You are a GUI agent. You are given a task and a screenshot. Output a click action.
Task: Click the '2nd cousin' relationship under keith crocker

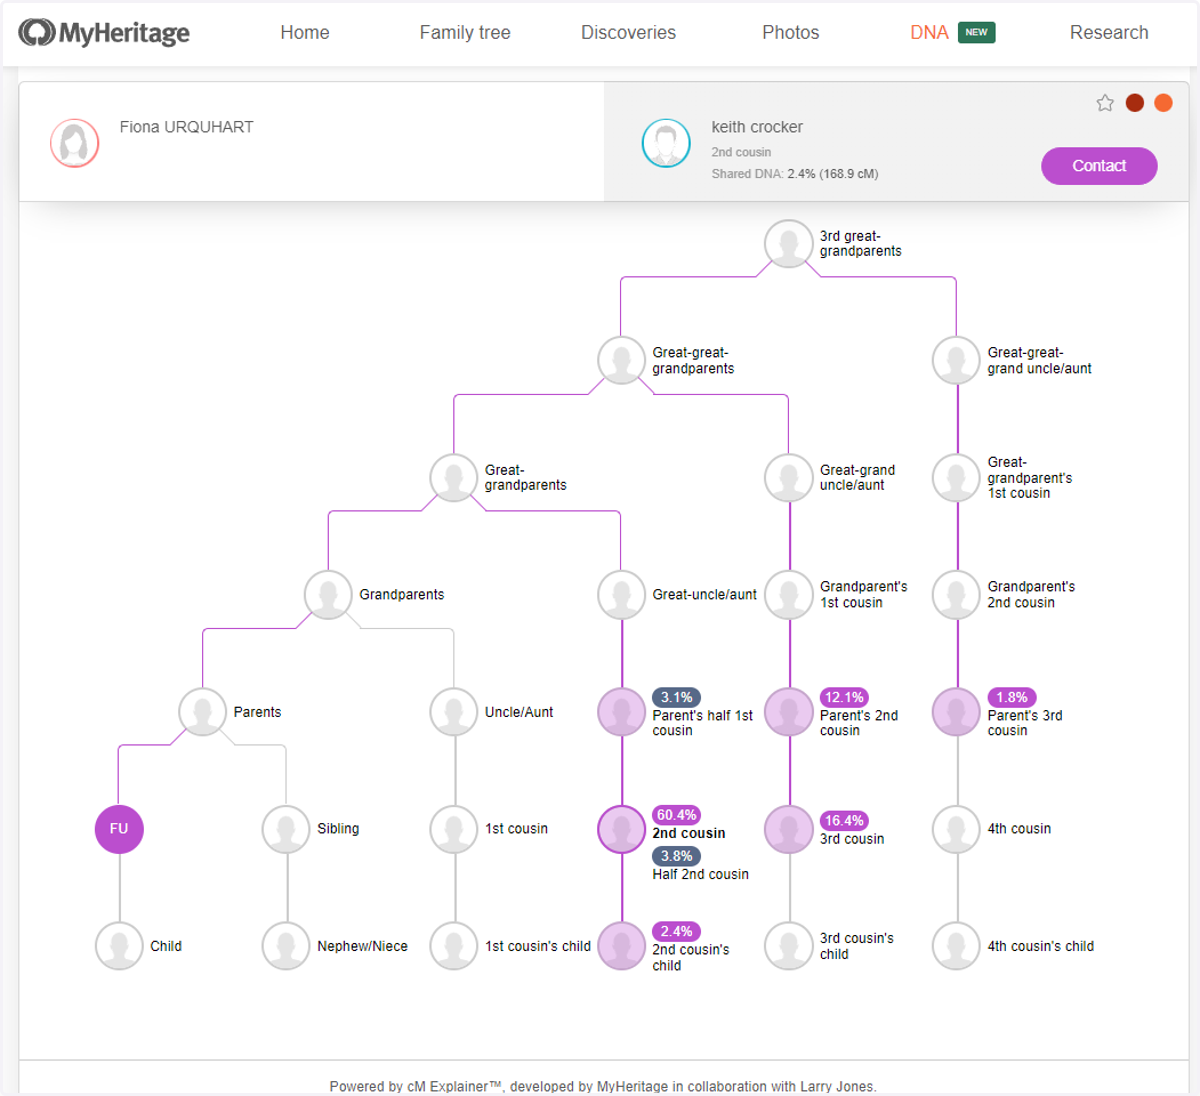(741, 152)
